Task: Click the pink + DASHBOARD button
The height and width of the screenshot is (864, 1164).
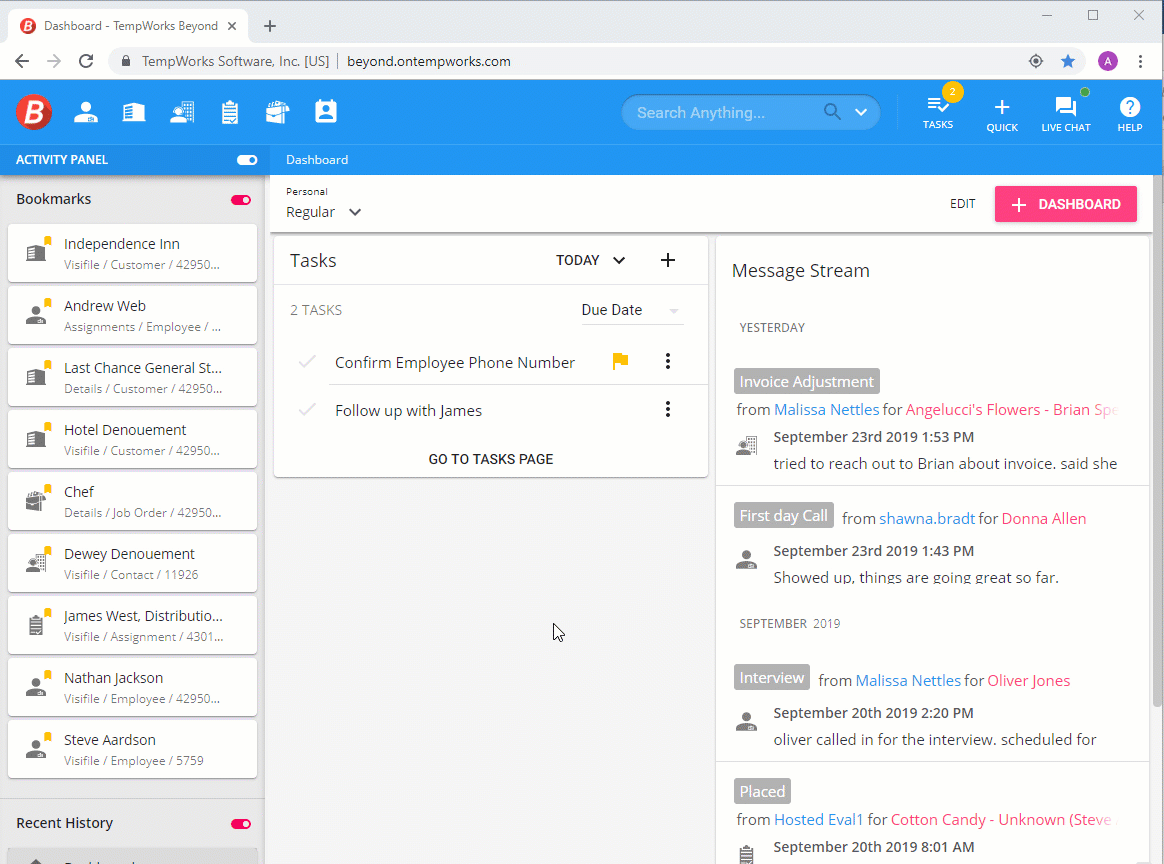Action: click(x=1065, y=204)
